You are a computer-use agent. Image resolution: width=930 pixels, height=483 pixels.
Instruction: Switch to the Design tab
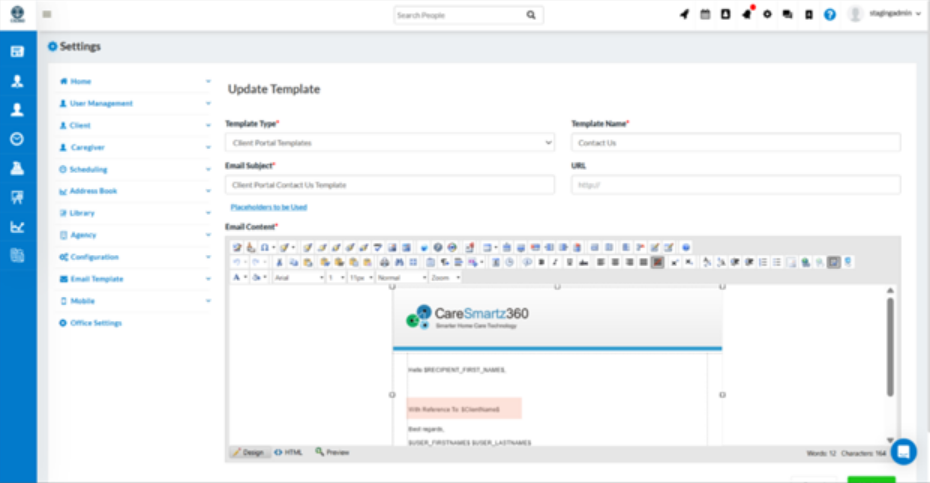click(249, 452)
